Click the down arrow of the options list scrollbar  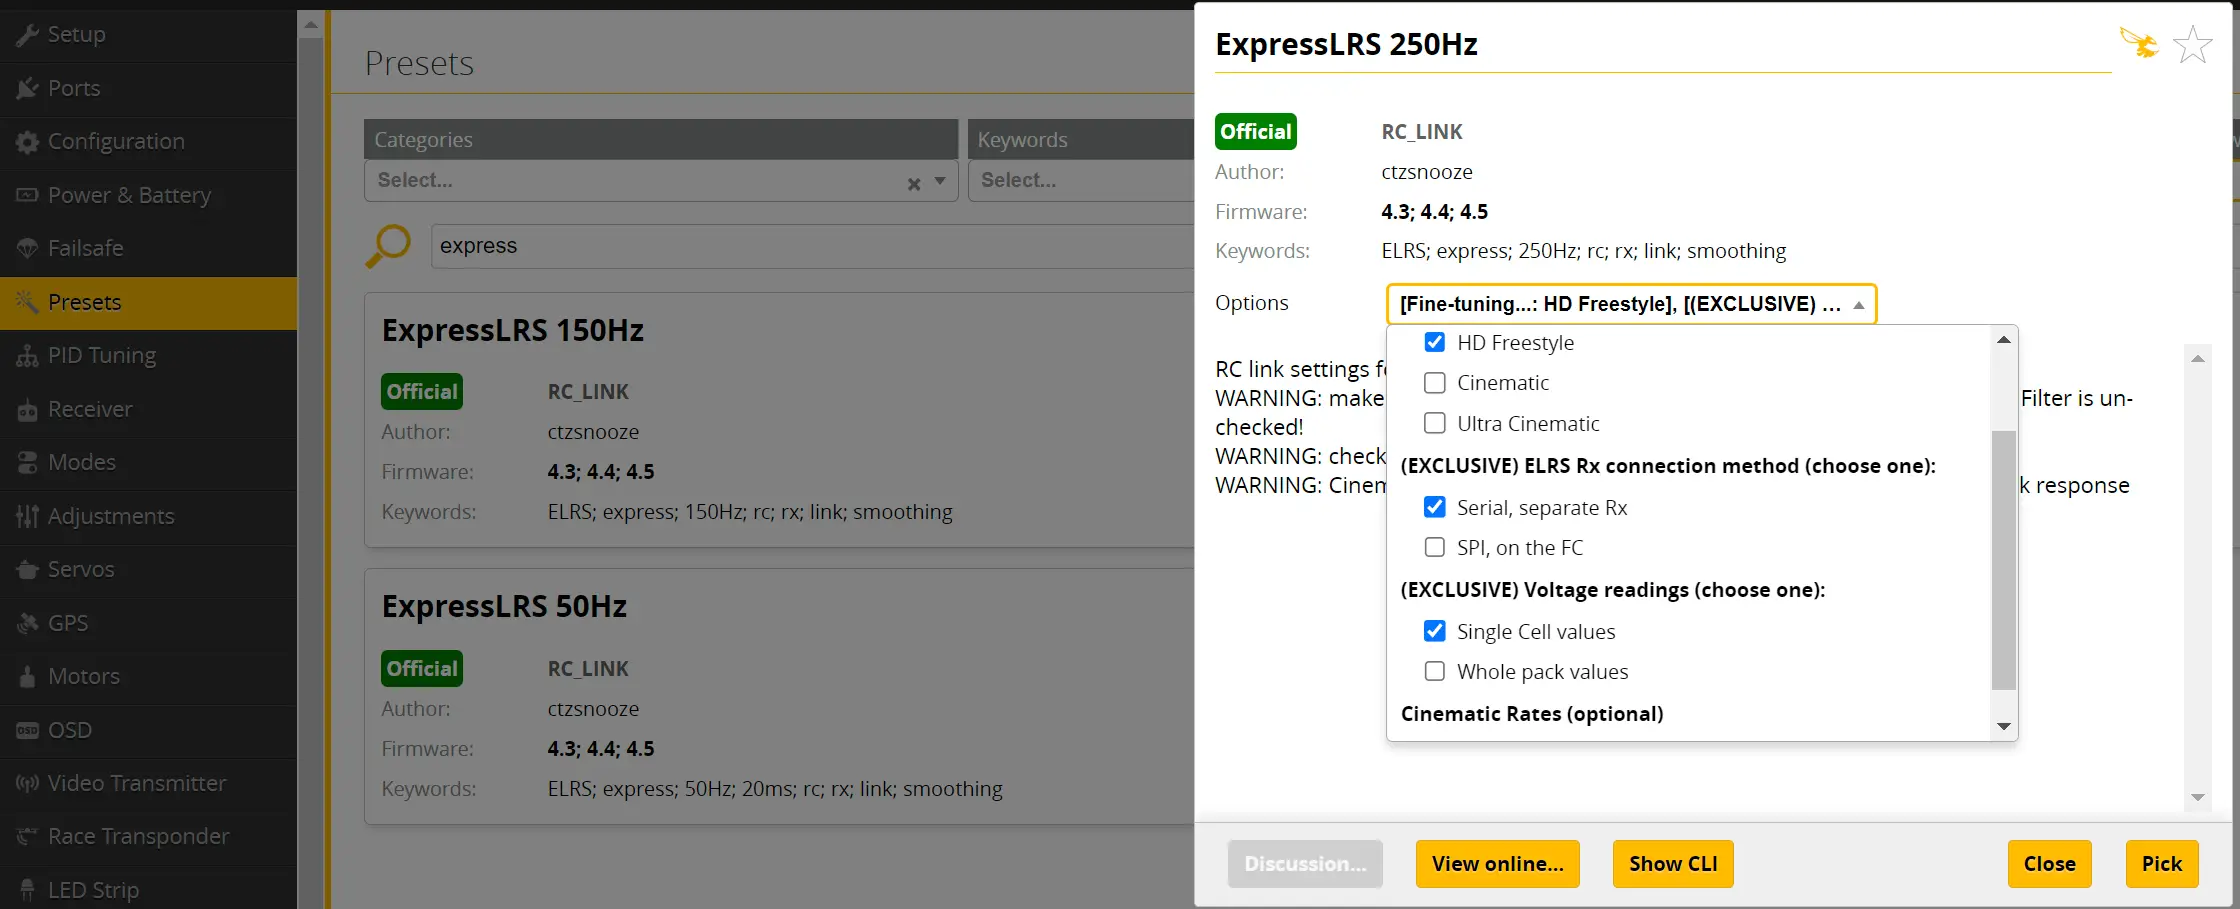(x=2003, y=726)
